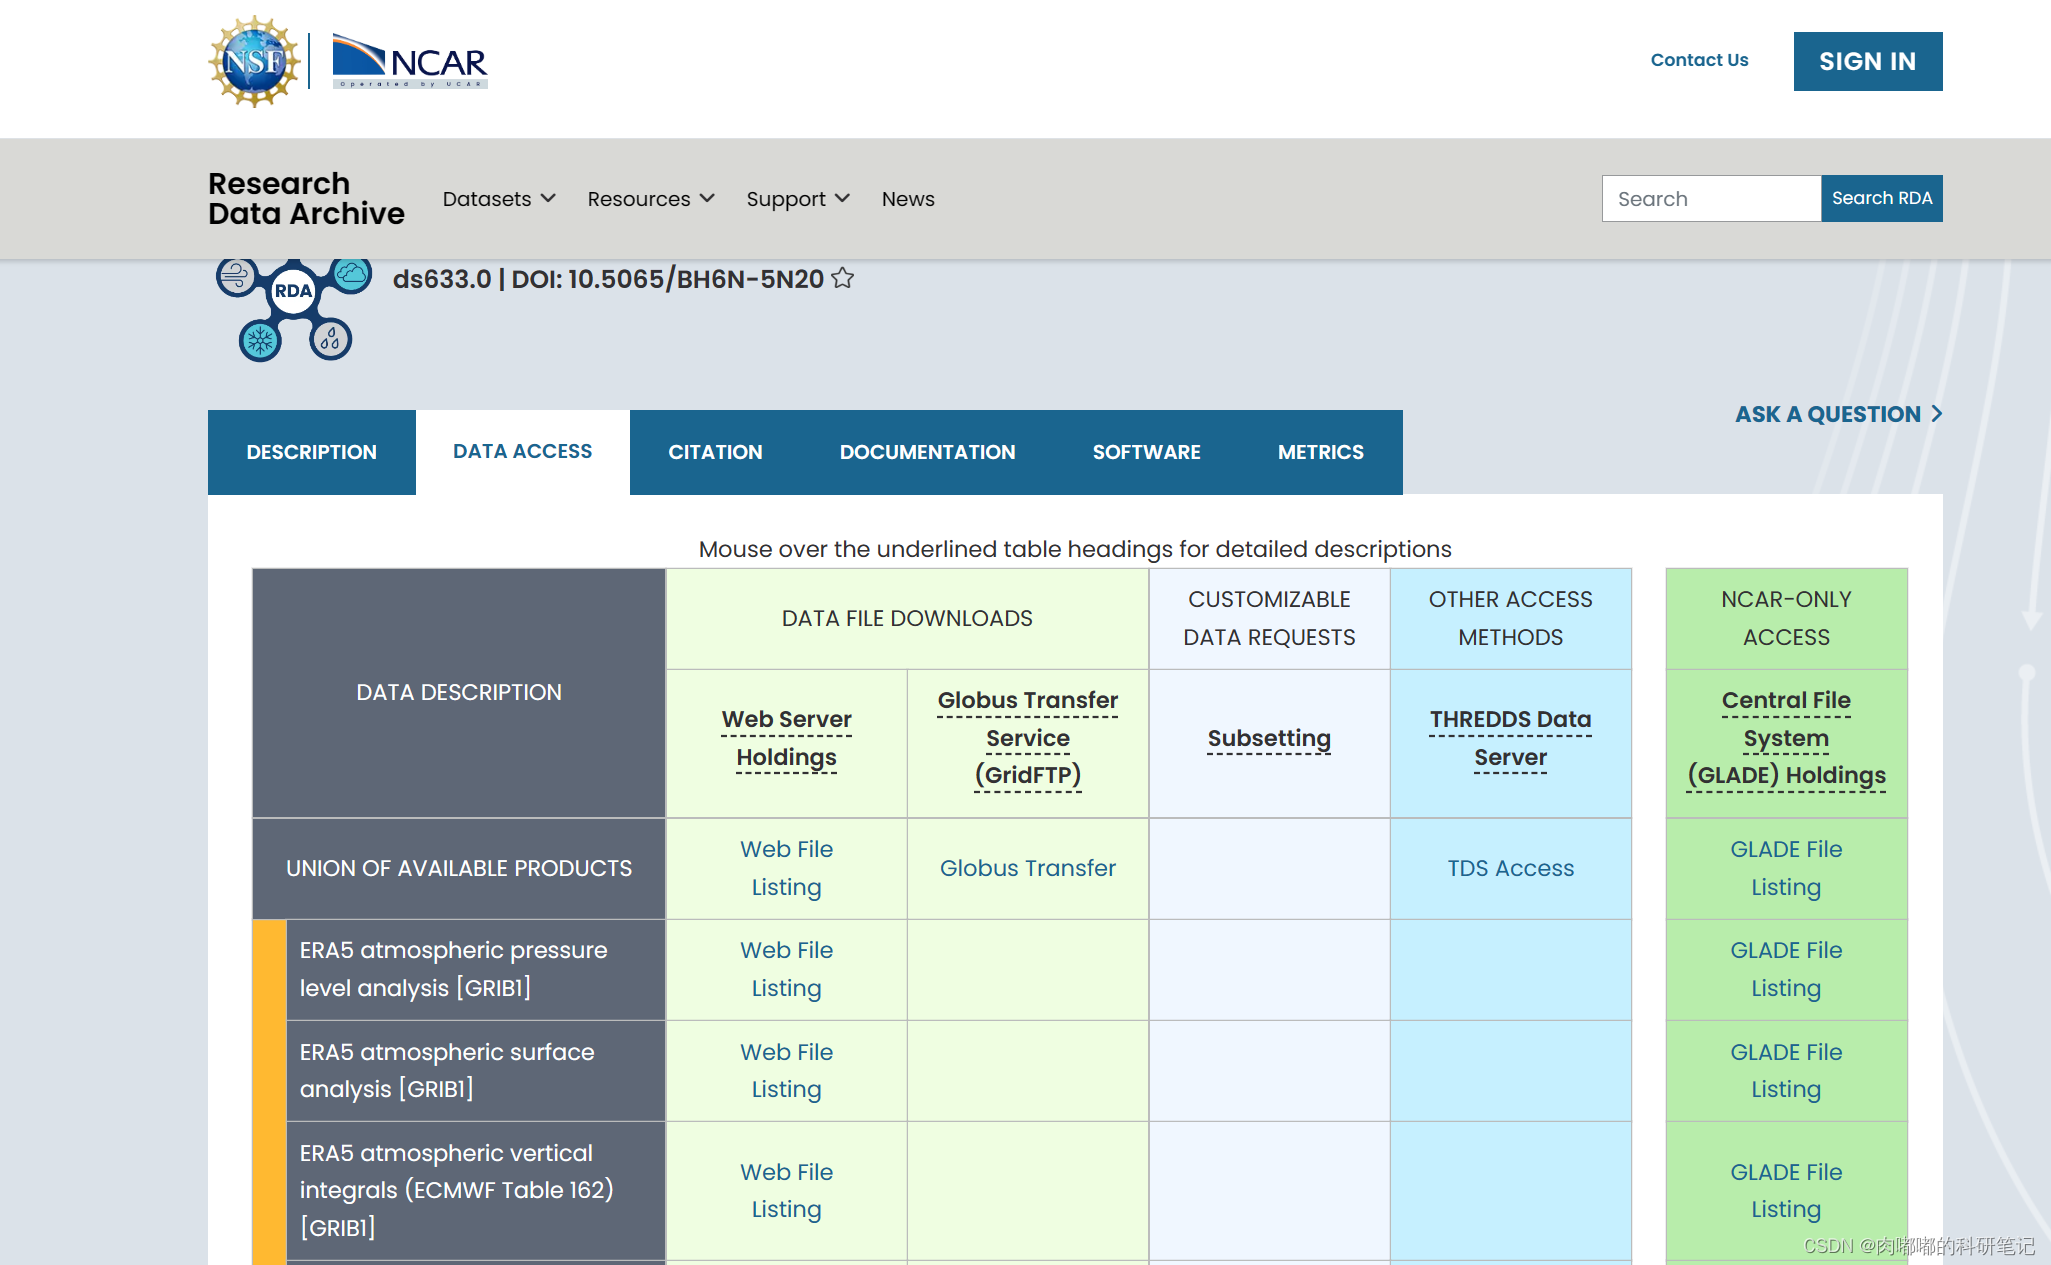Expand the Resources dropdown menu
Viewport: 2051px width, 1265px height.
point(650,199)
